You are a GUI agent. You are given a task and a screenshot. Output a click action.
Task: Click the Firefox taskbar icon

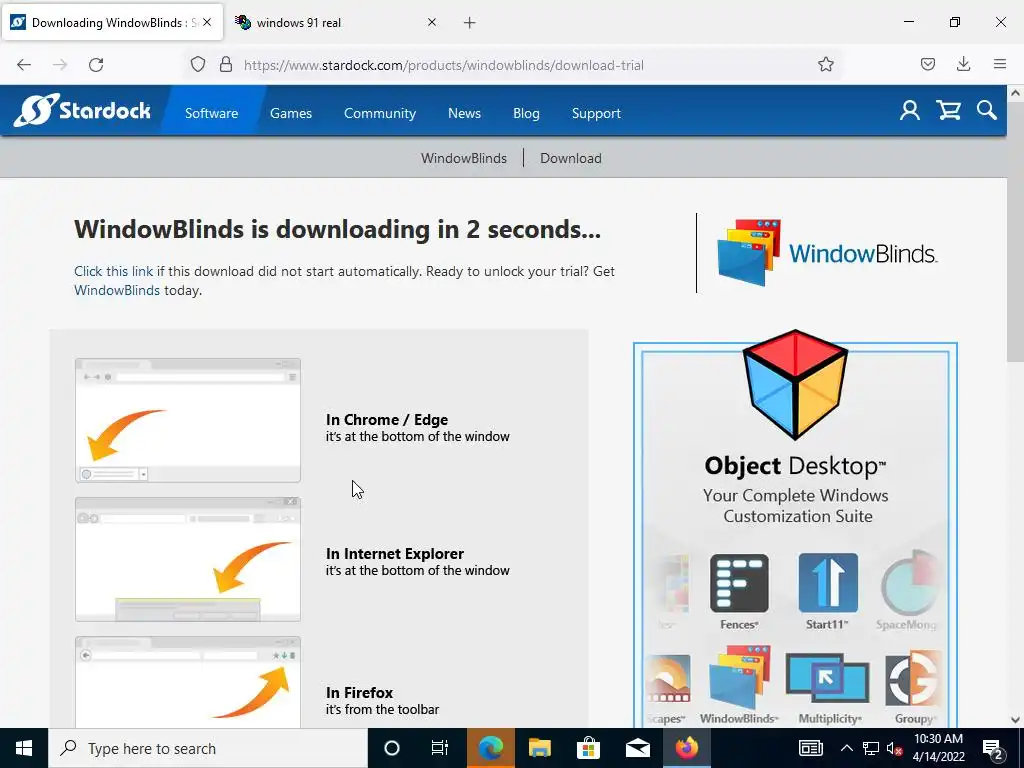click(x=686, y=748)
